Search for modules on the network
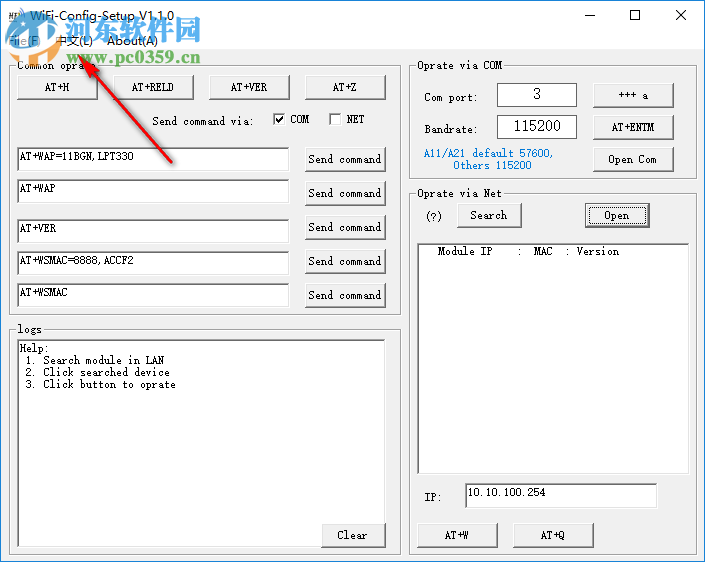 click(x=489, y=215)
